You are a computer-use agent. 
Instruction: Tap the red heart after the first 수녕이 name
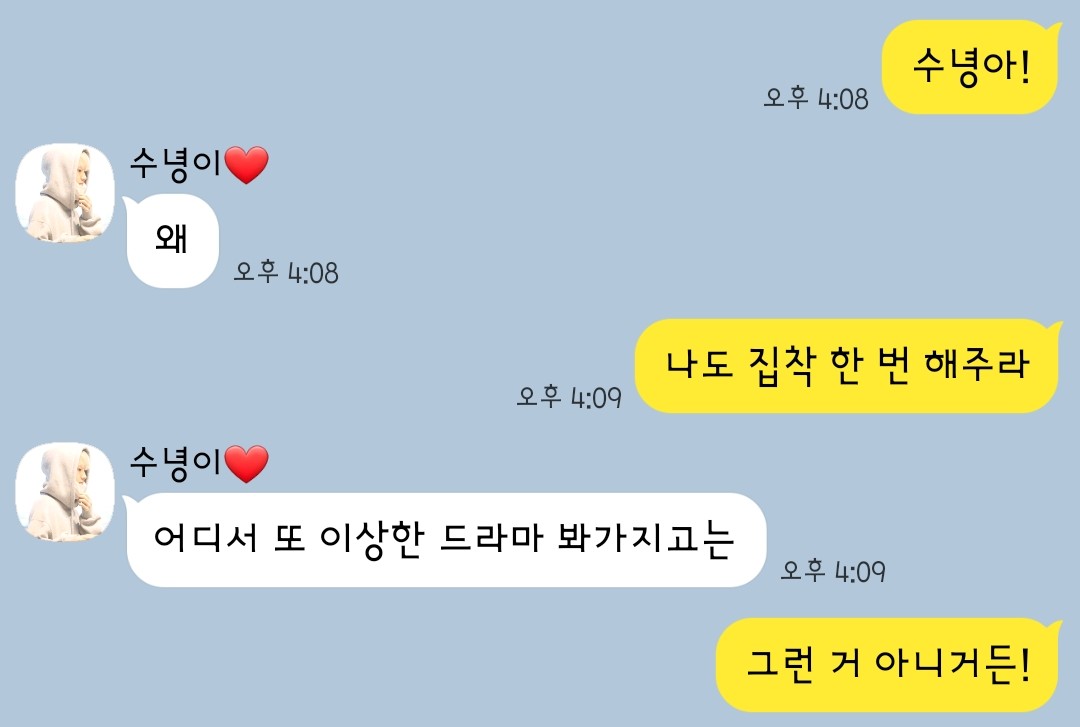pyautogui.click(x=247, y=165)
